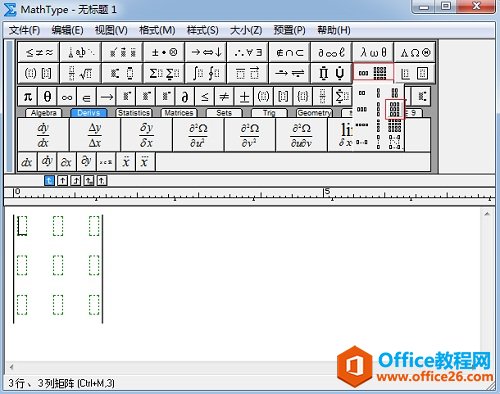Insert the Δy/Δx expression
This screenshot has height=394, width=500.
click(95, 135)
